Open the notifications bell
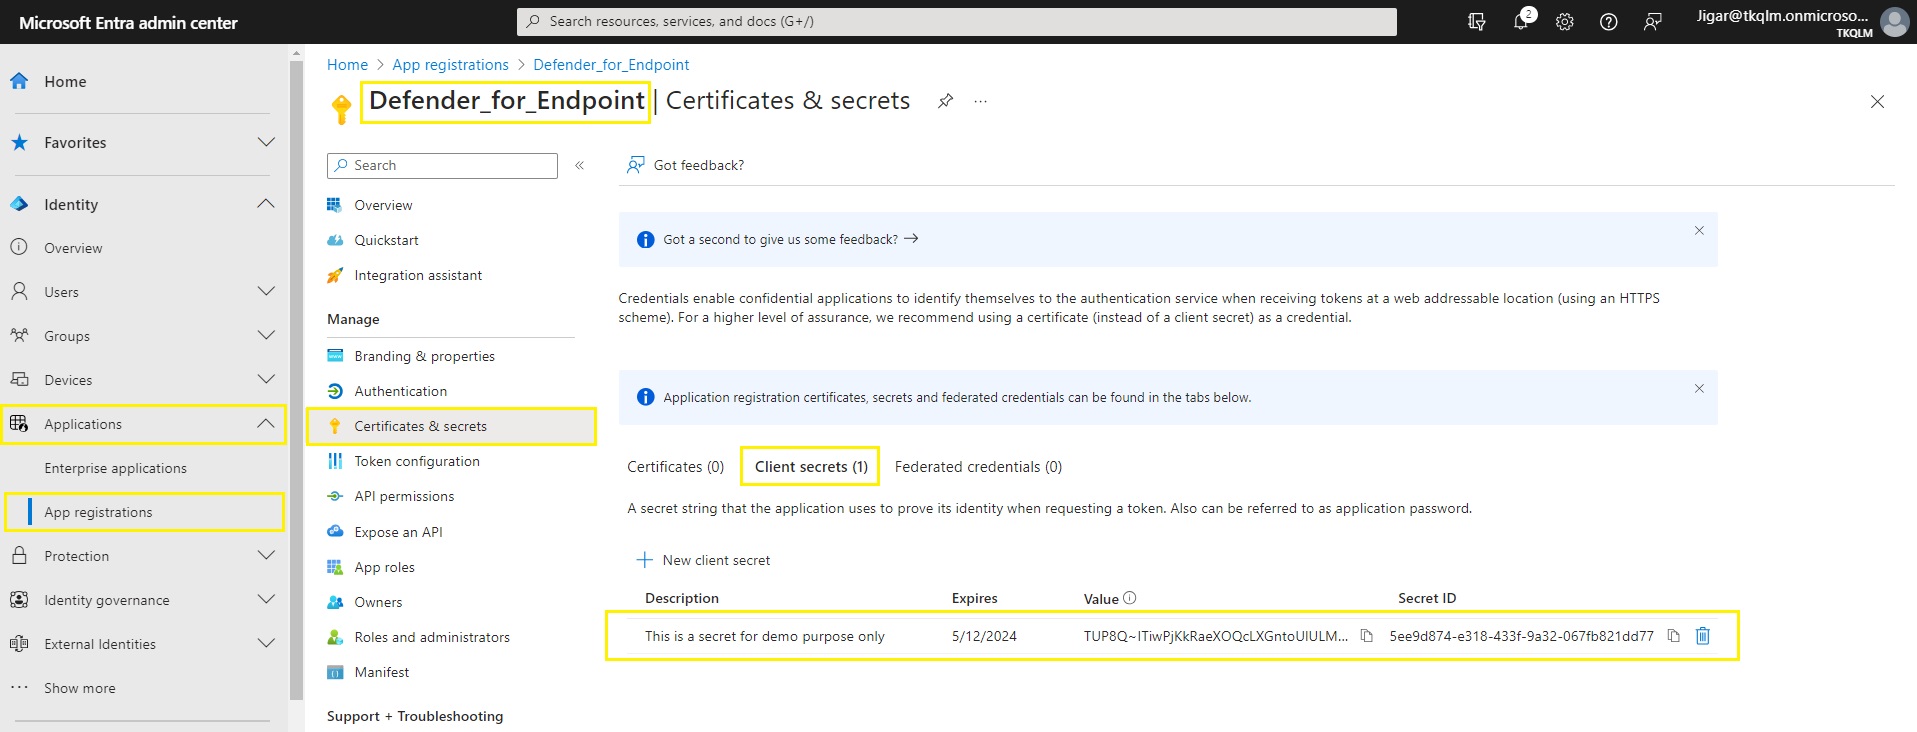 [x=1522, y=21]
